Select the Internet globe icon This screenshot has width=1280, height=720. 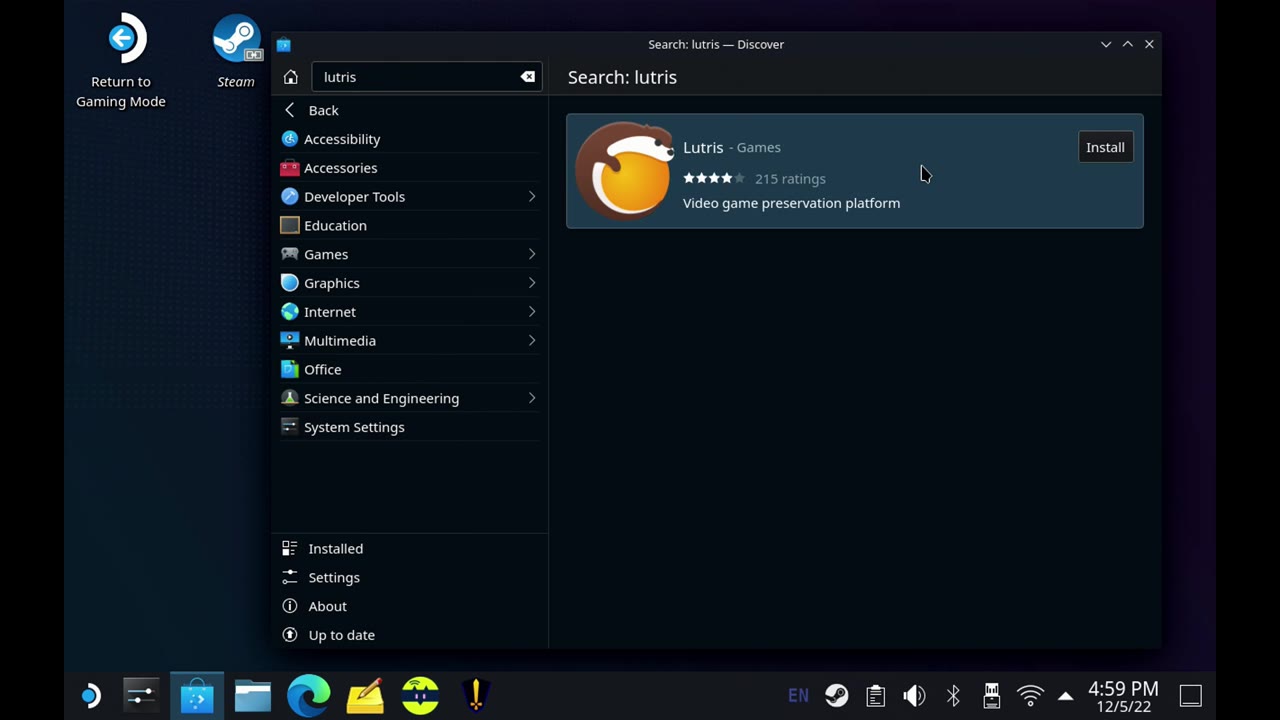tap(290, 311)
